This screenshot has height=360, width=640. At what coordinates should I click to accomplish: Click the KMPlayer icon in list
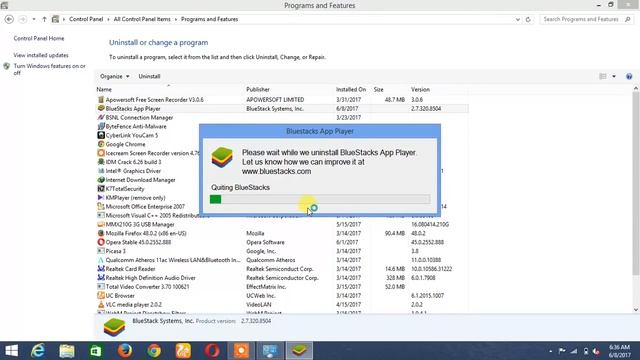(x=101, y=198)
